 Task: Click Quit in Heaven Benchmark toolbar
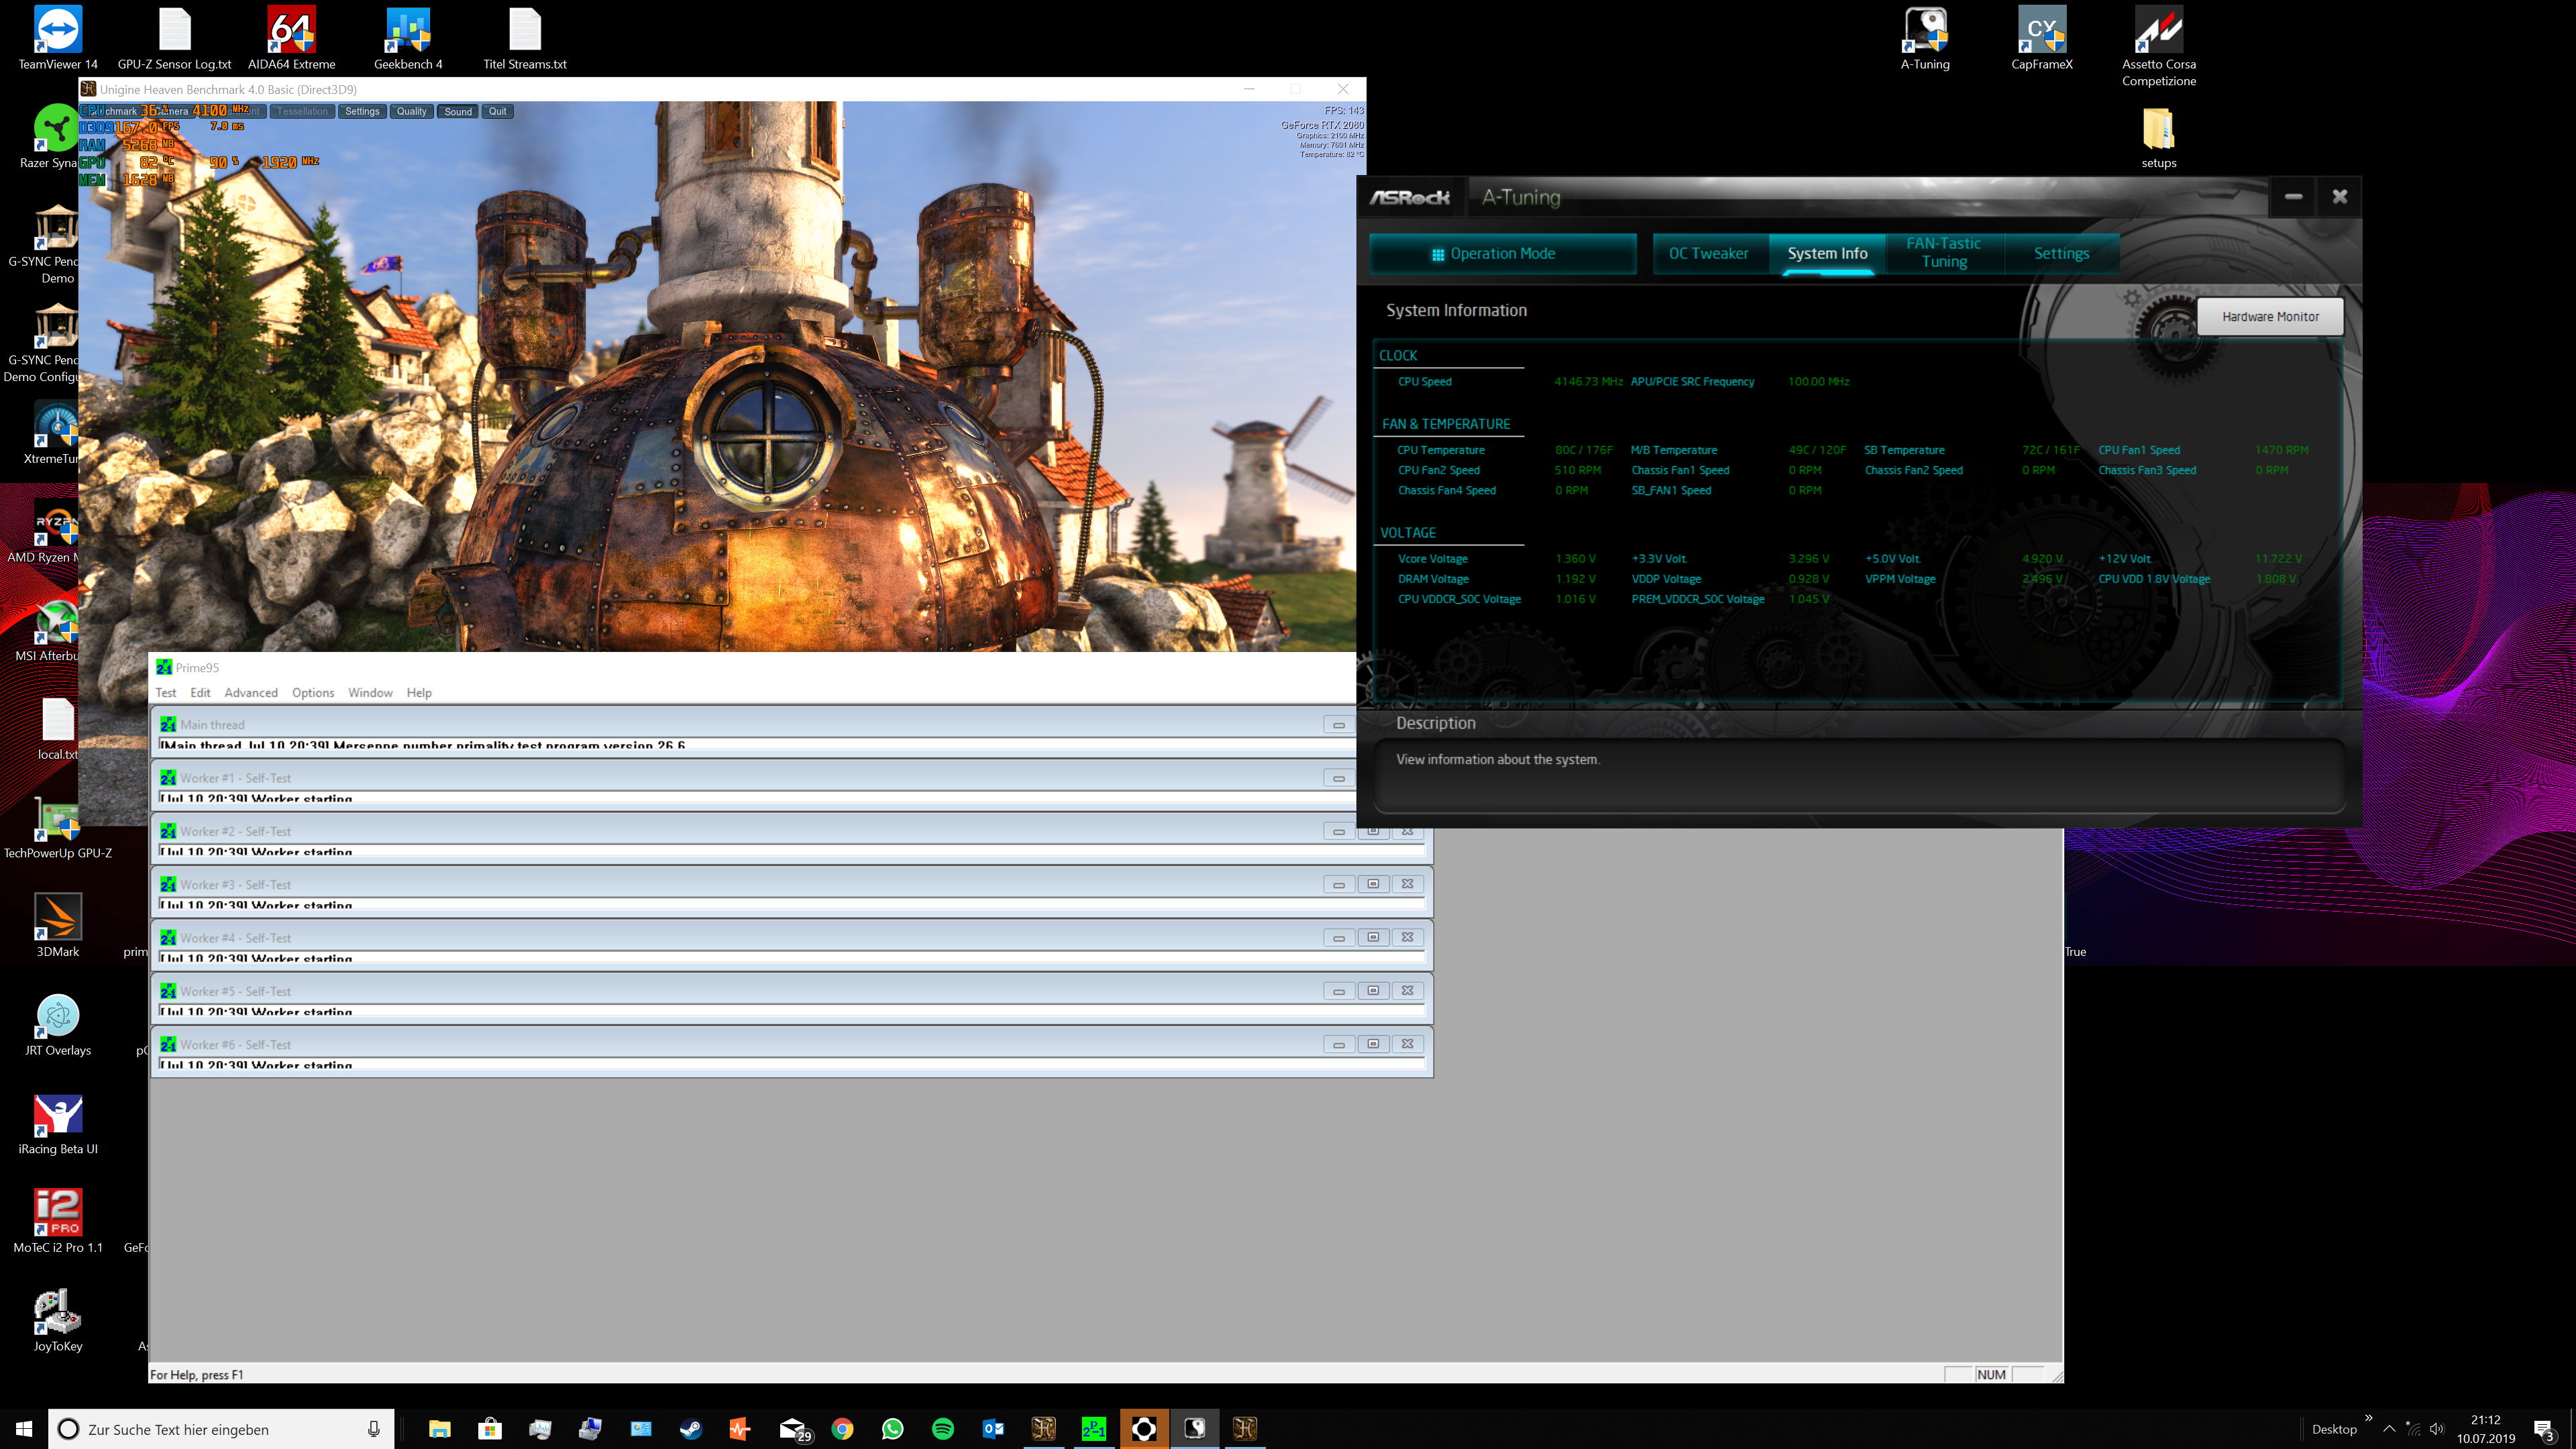(497, 111)
